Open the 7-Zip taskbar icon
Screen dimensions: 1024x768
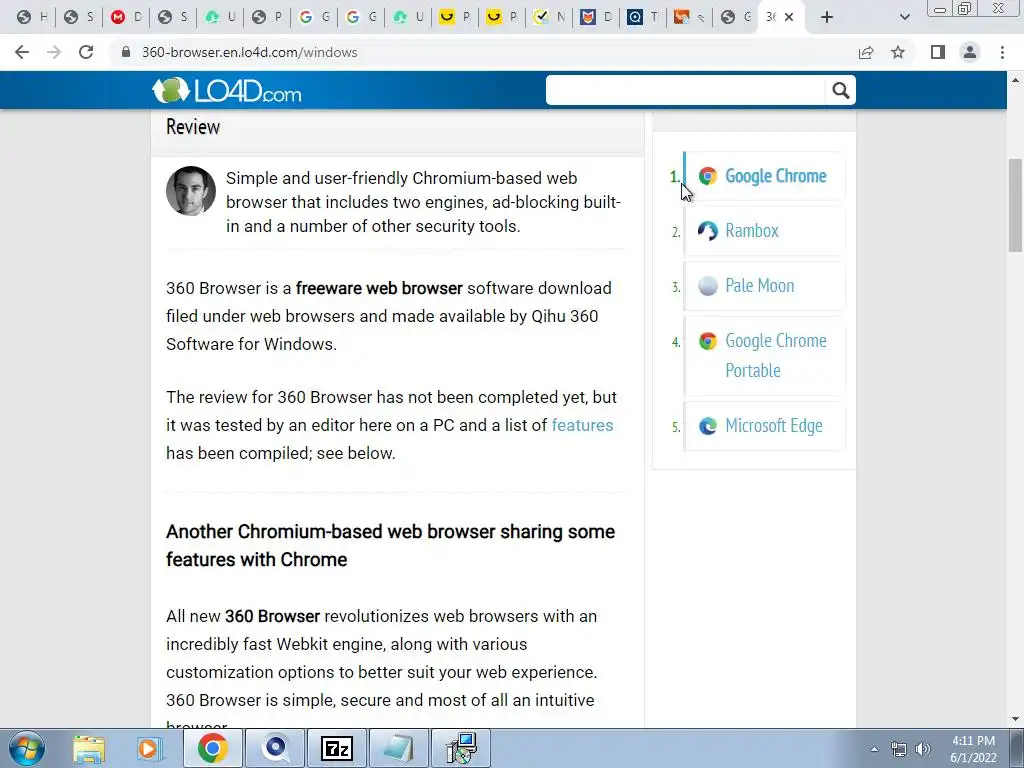[x=337, y=748]
